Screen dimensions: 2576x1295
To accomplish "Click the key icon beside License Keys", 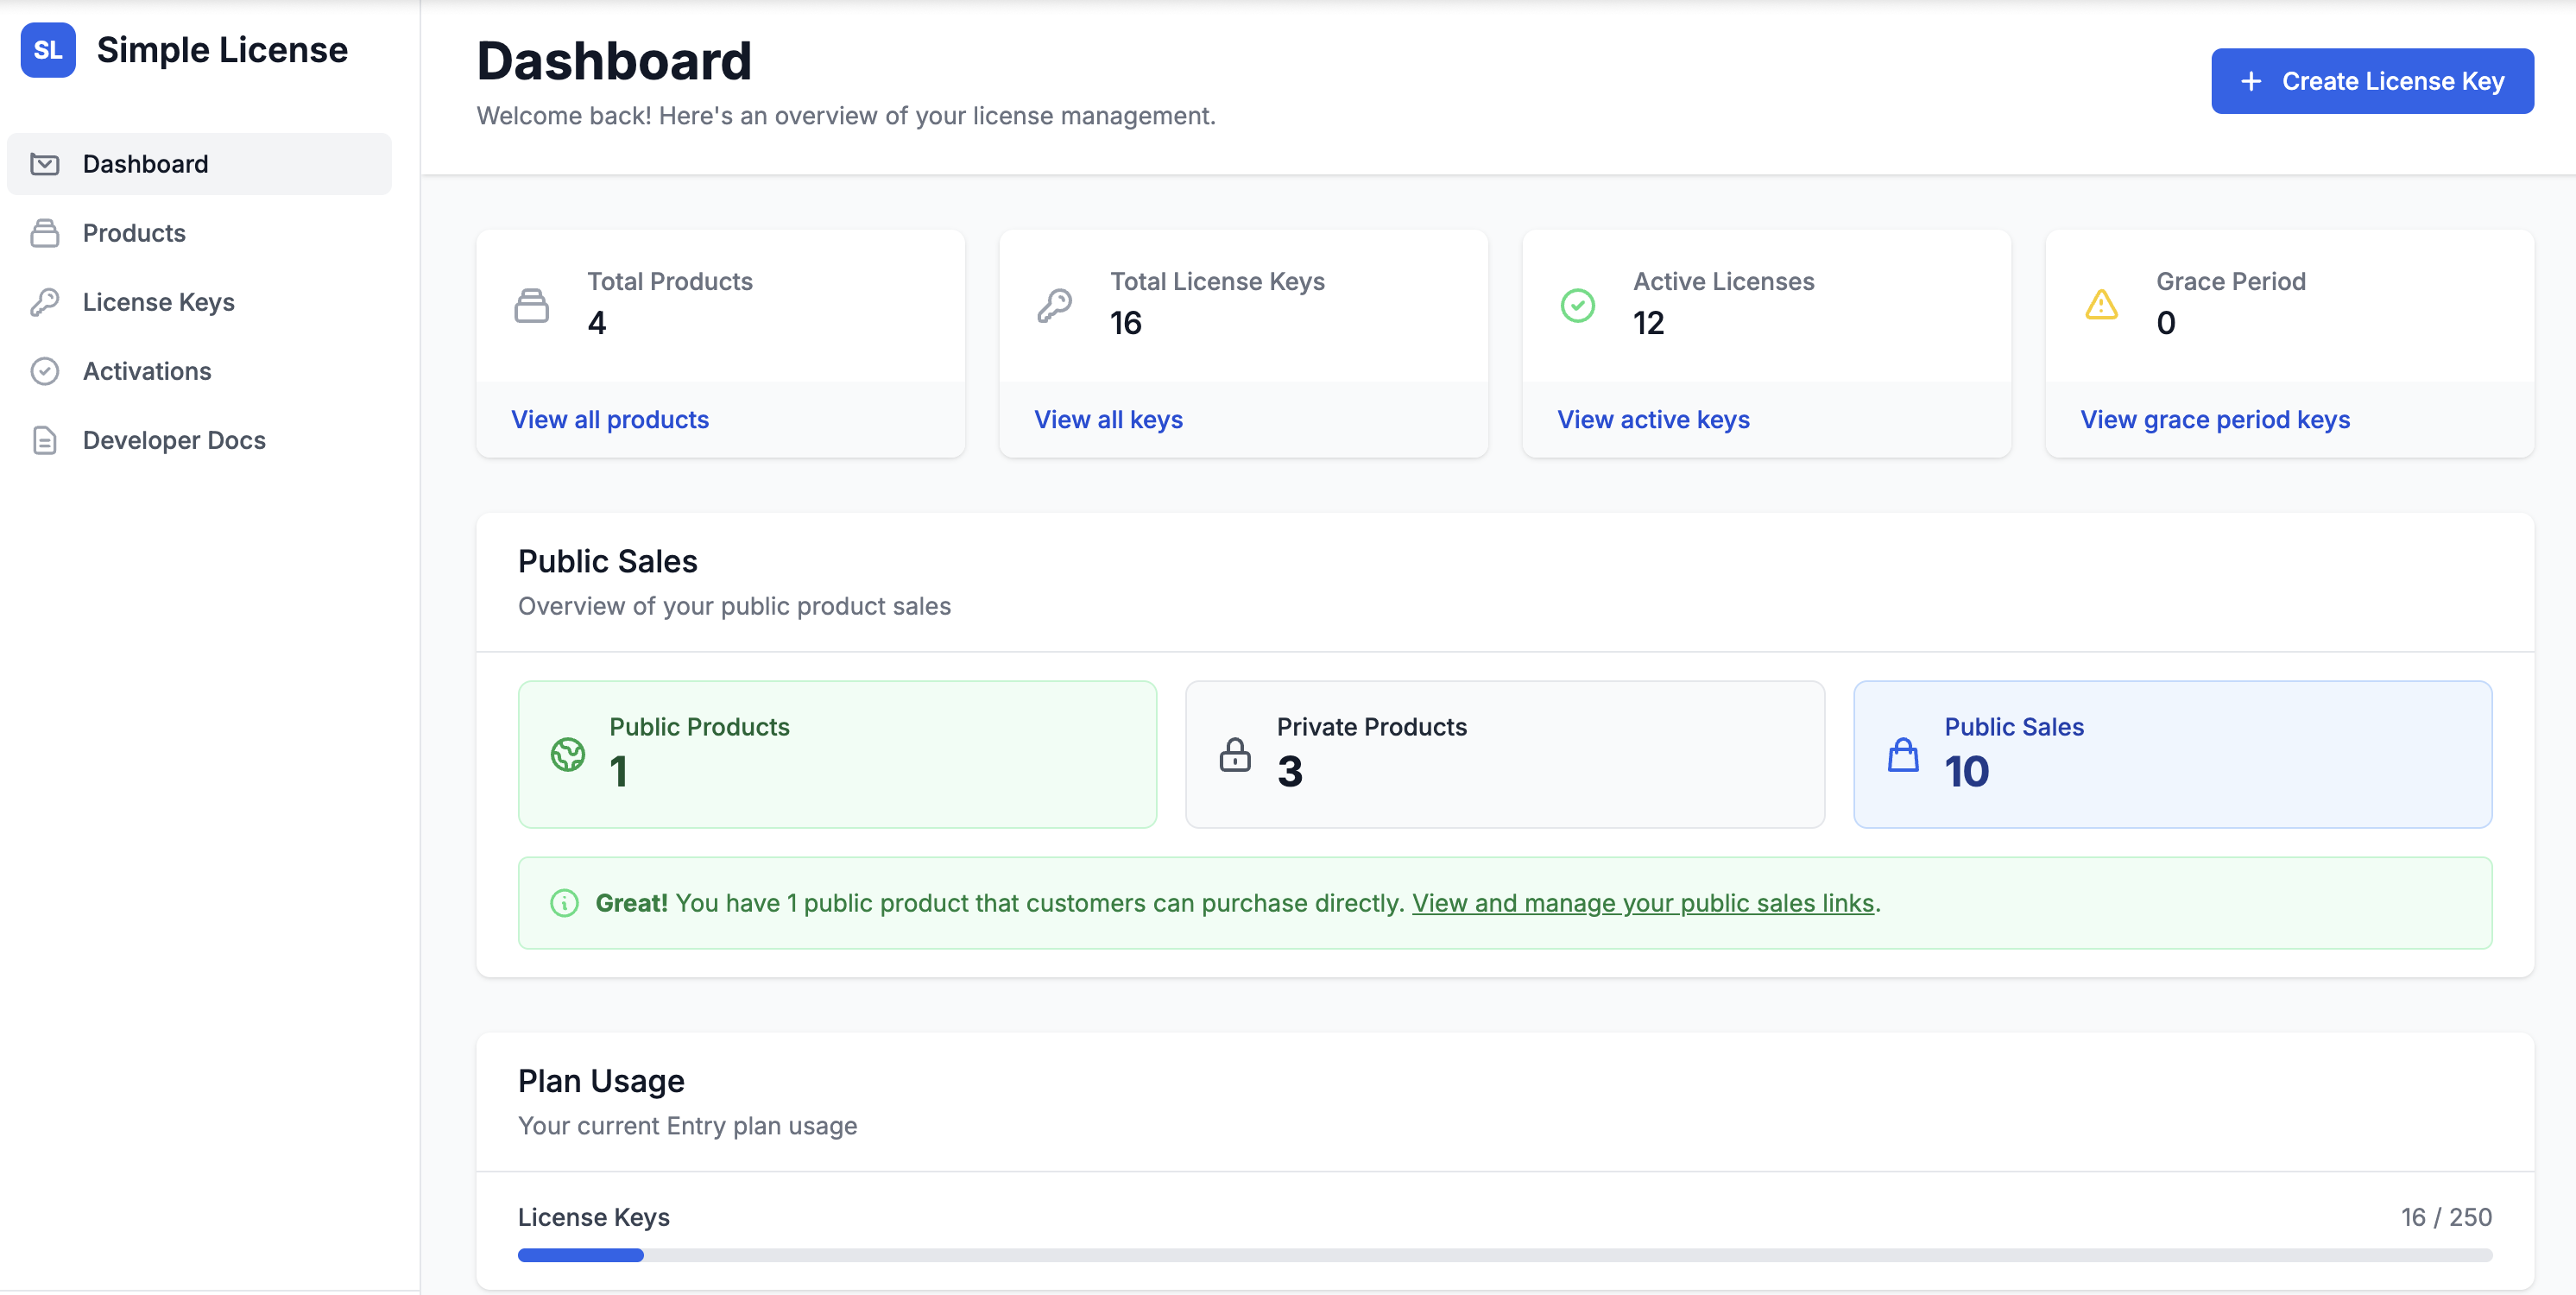I will click(45, 301).
